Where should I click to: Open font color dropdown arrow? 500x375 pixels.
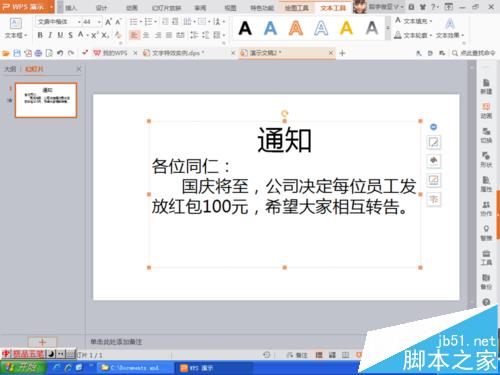click(87, 35)
